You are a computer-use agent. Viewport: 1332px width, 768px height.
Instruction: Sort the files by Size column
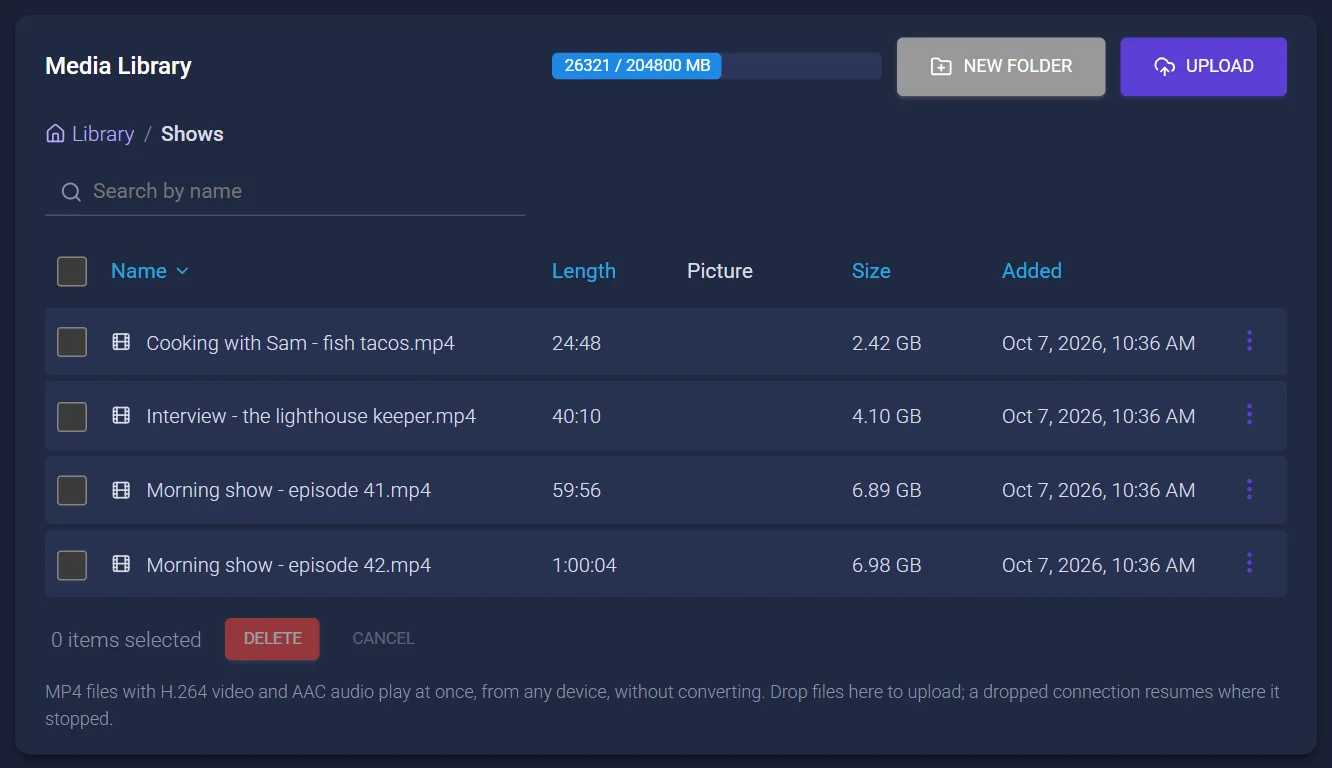[871, 271]
